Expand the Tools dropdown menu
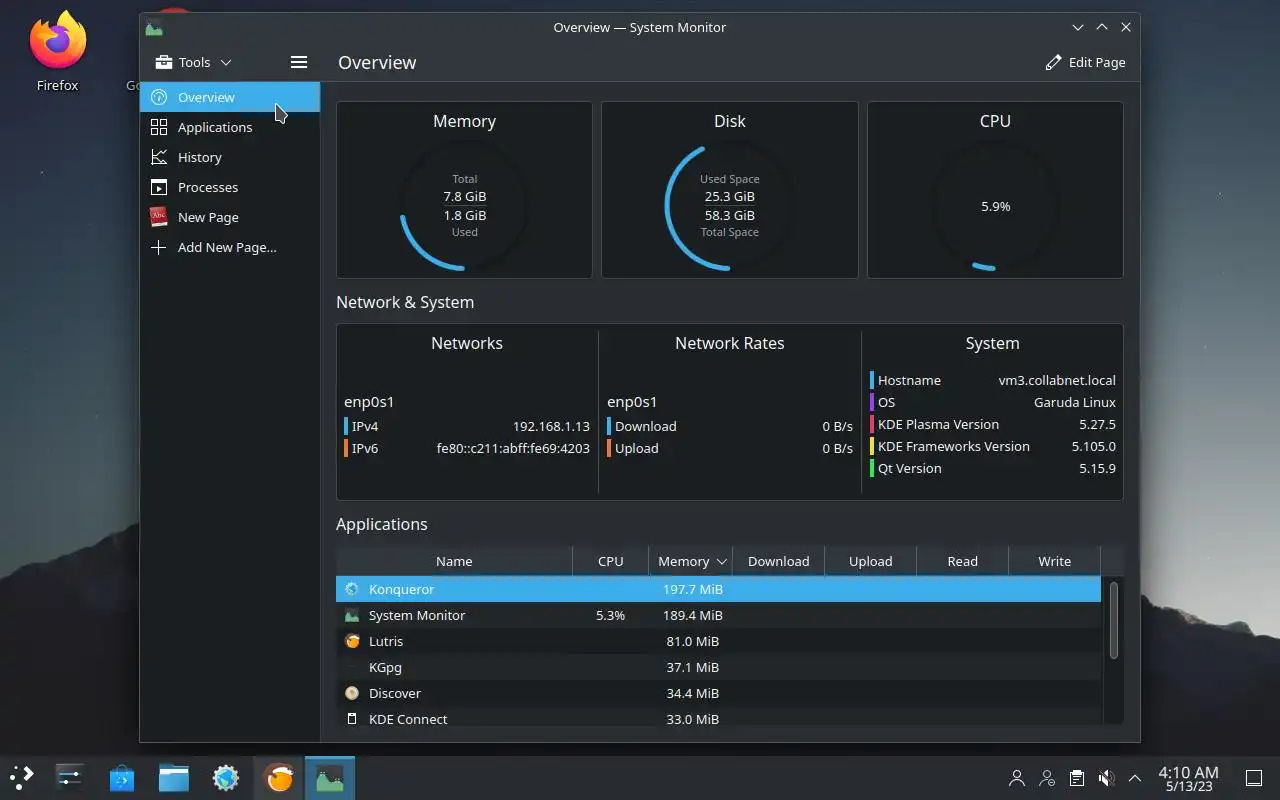Image resolution: width=1280 pixels, height=800 pixels. tap(193, 62)
